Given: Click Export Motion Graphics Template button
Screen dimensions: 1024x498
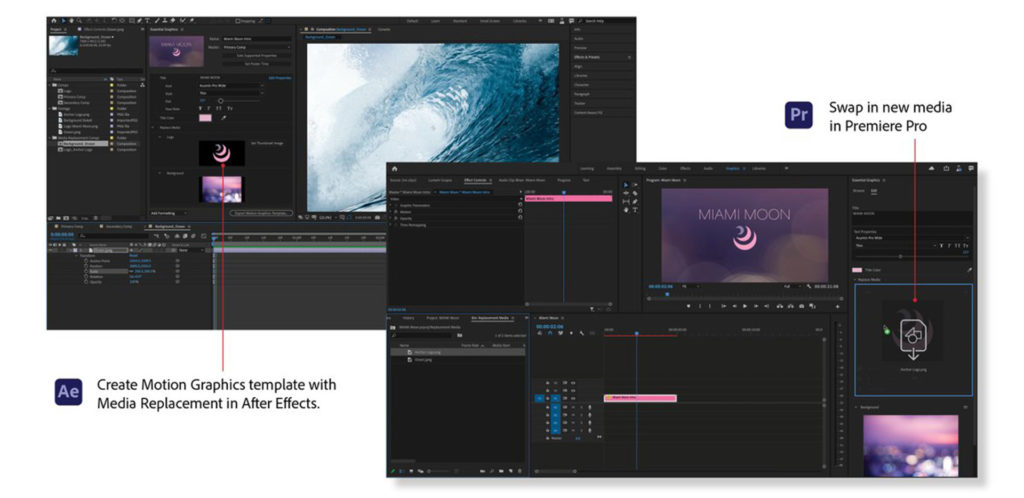Looking at the screenshot, I should pyautogui.click(x=261, y=213).
